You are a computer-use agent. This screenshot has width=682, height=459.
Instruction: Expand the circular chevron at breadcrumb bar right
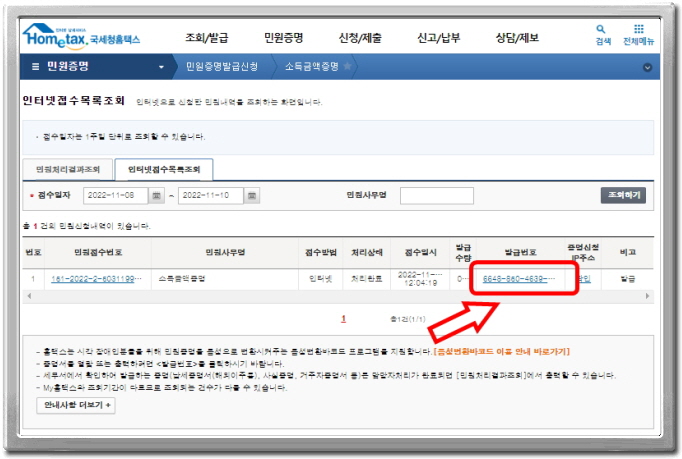point(647,67)
